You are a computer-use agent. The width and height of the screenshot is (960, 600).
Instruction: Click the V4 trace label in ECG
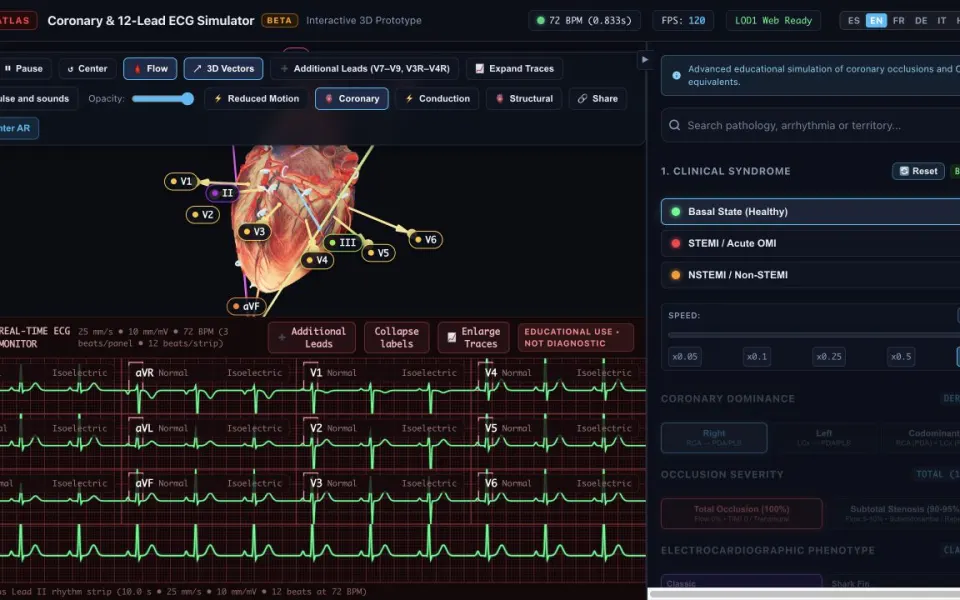pyautogui.click(x=491, y=372)
